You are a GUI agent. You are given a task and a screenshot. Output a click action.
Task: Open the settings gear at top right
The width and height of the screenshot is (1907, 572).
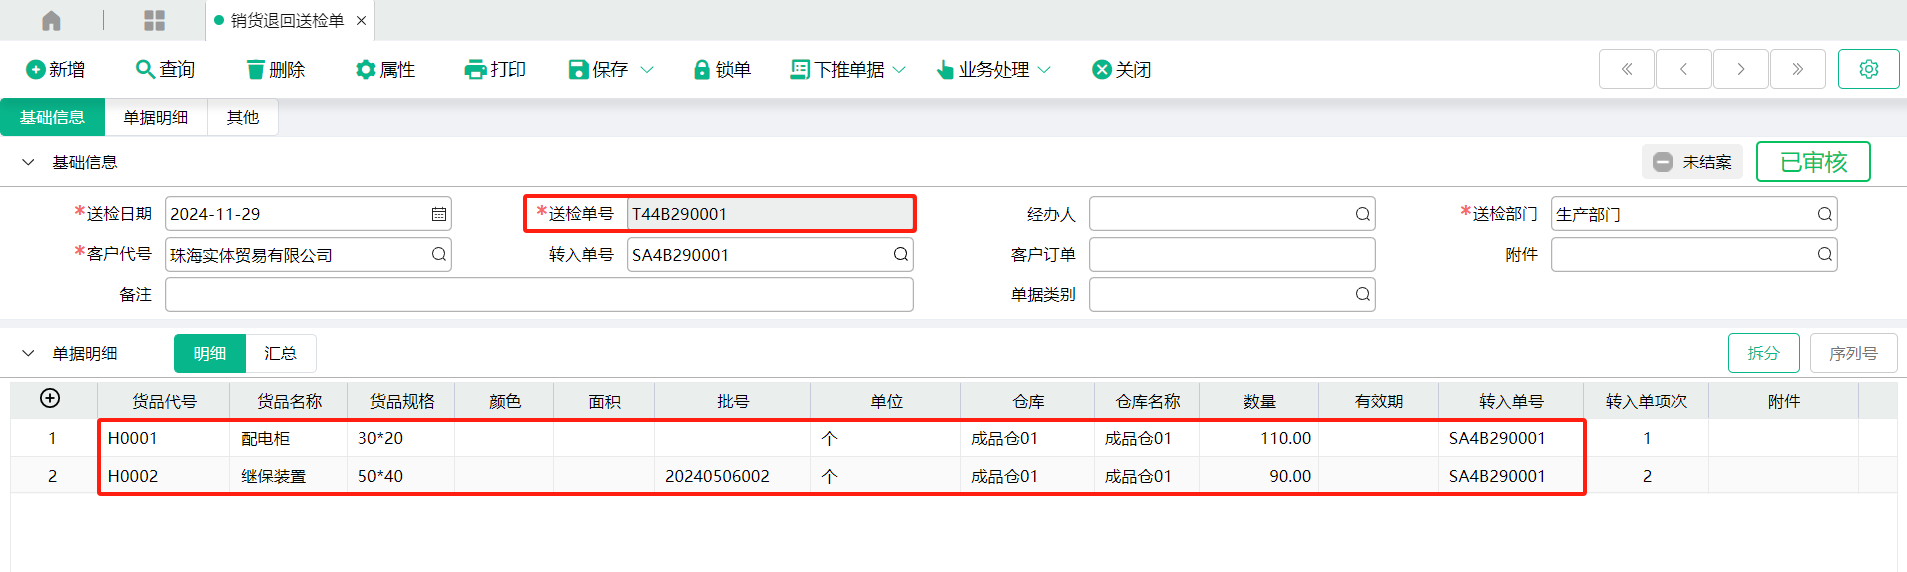click(x=1868, y=69)
